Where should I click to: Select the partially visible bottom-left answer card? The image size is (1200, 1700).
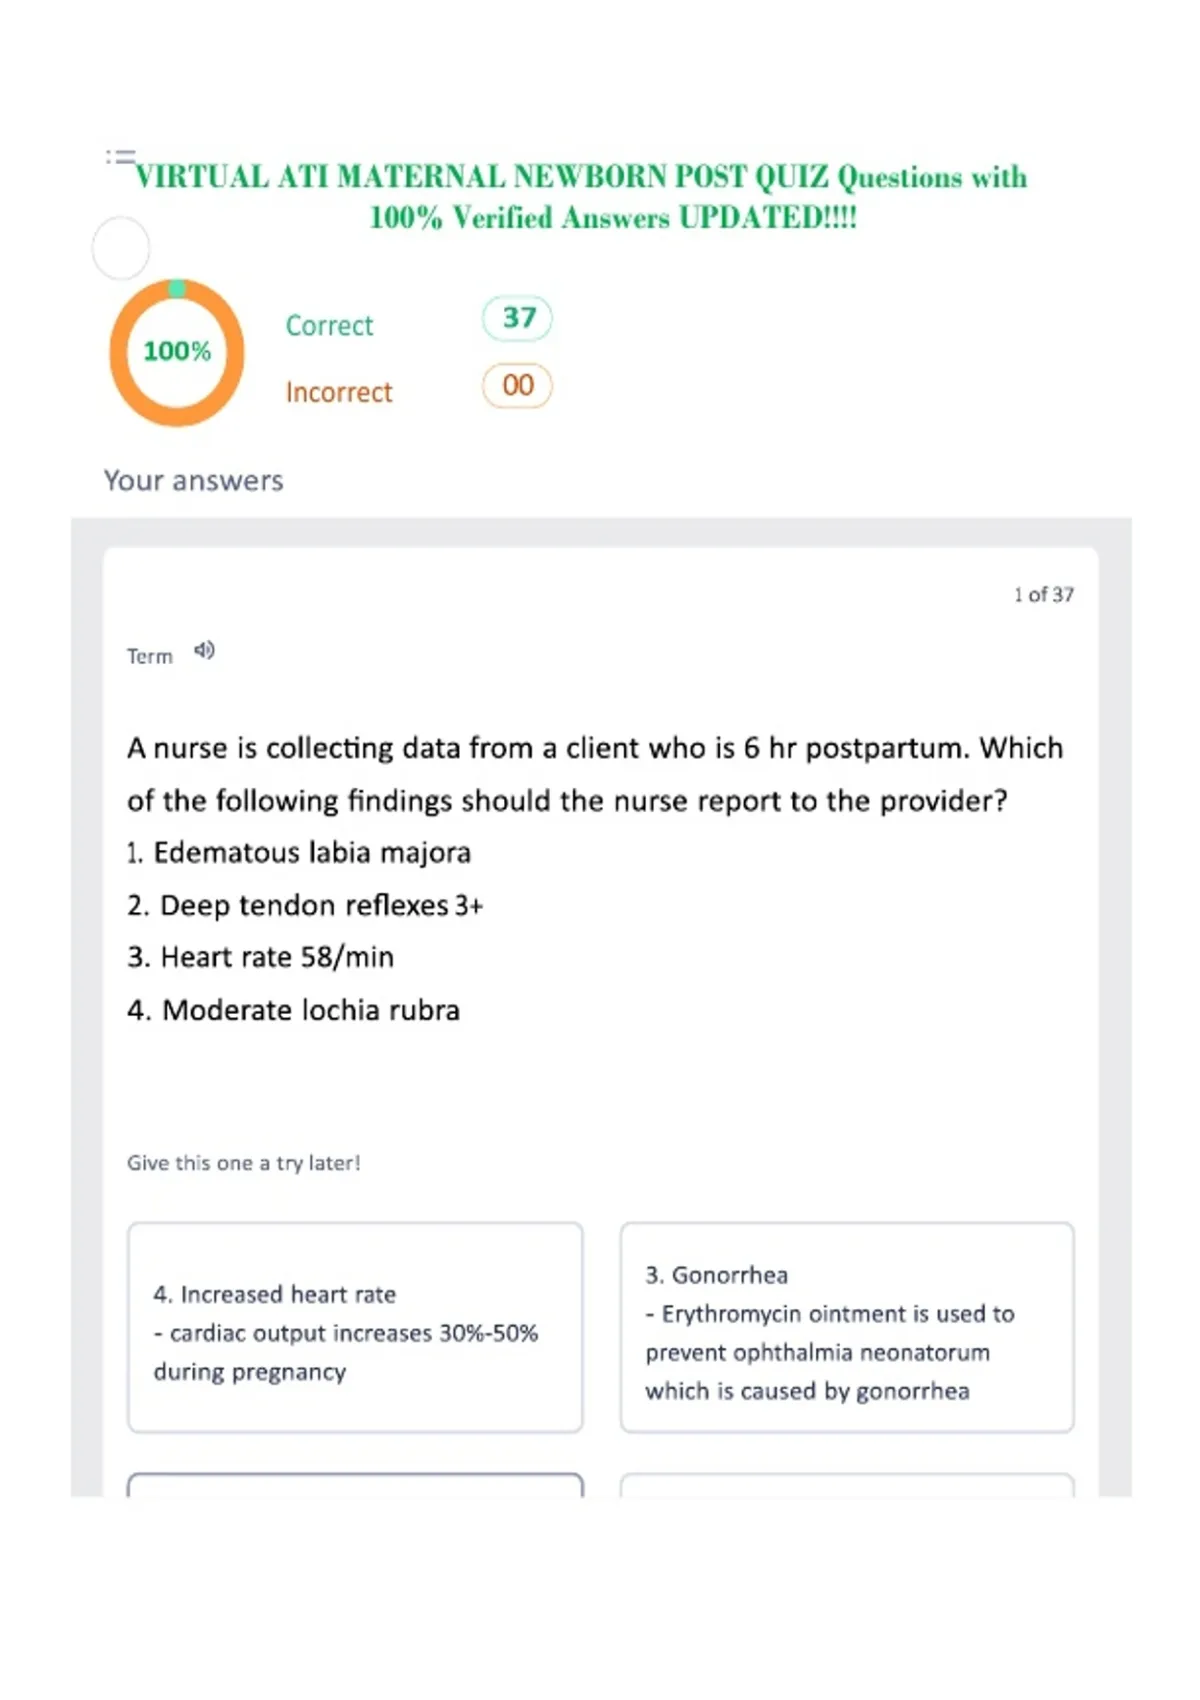pyautogui.click(x=355, y=1484)
